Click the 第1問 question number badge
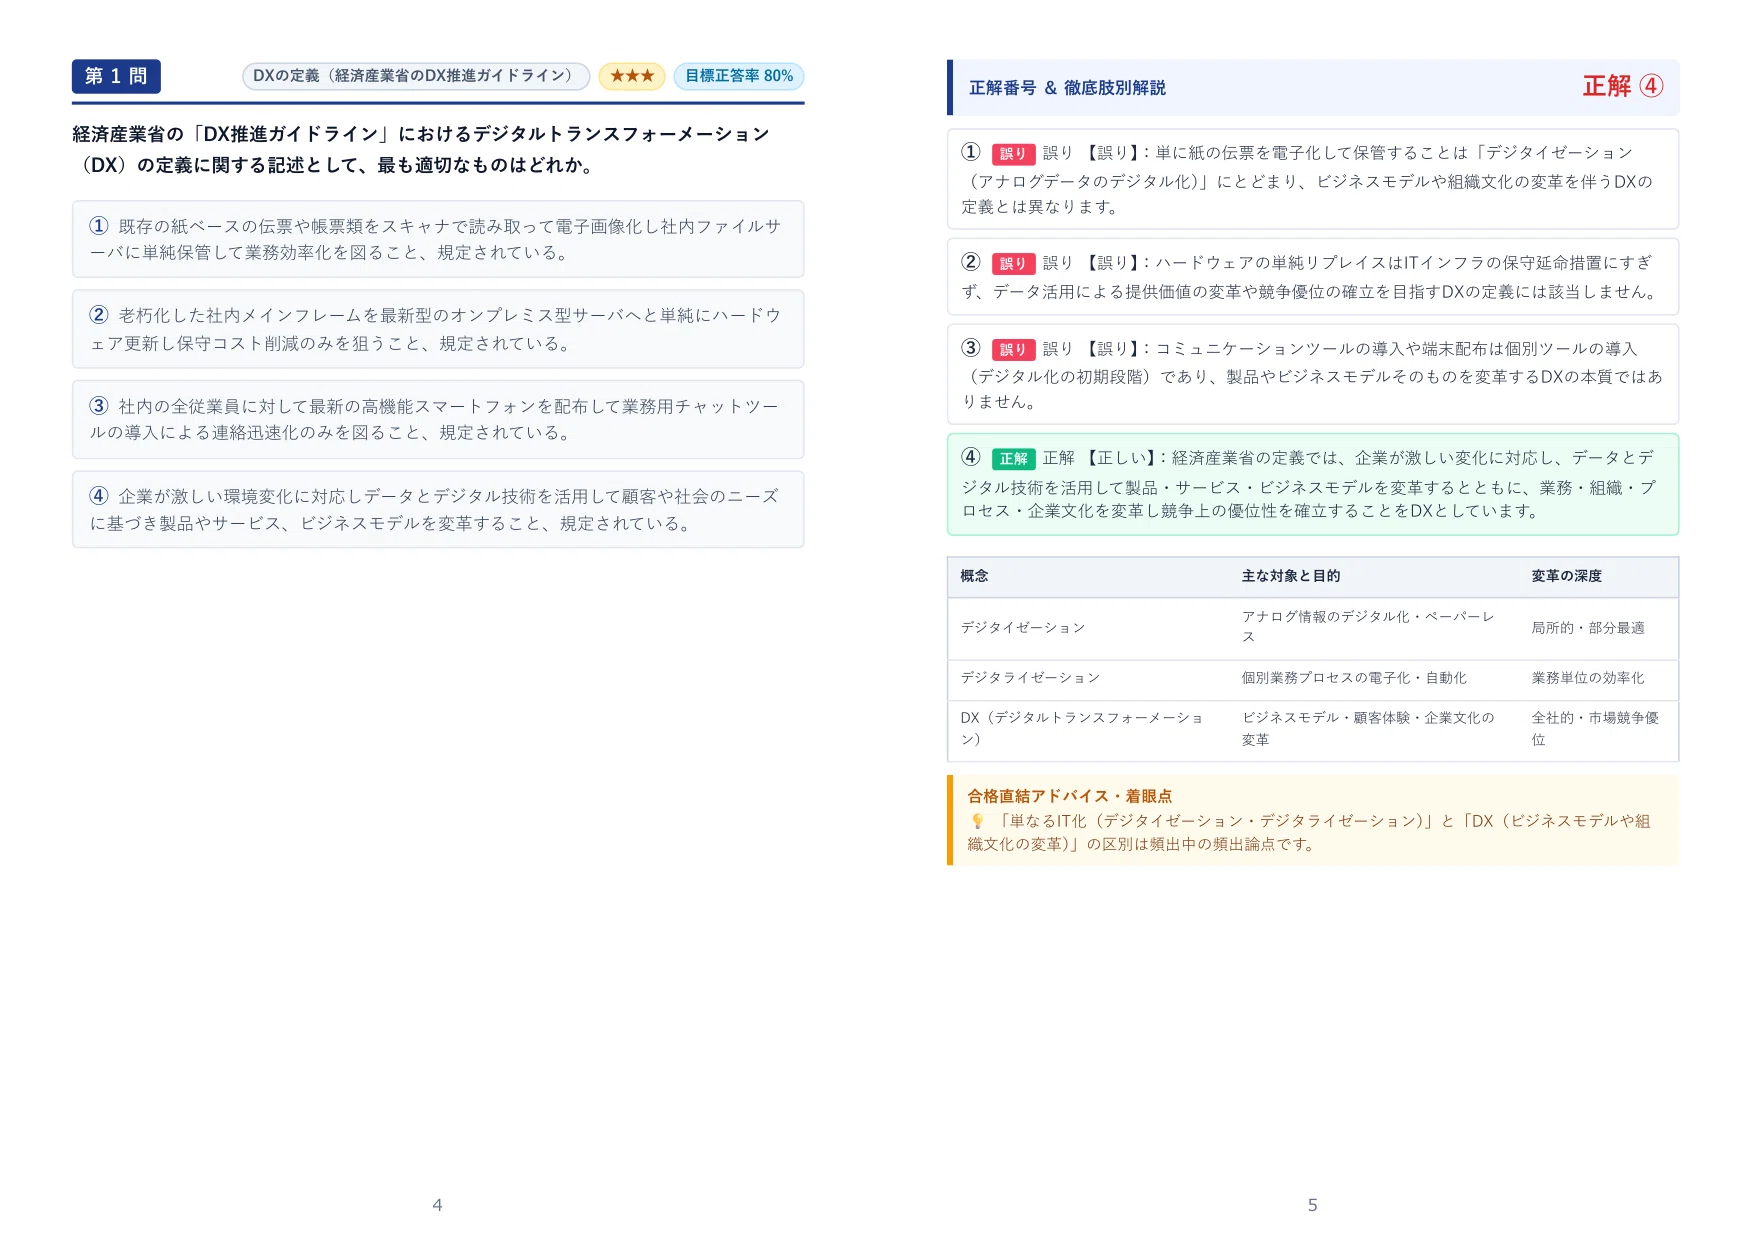This screenshot has width=1750, height=1242. (x=116, y=77)
